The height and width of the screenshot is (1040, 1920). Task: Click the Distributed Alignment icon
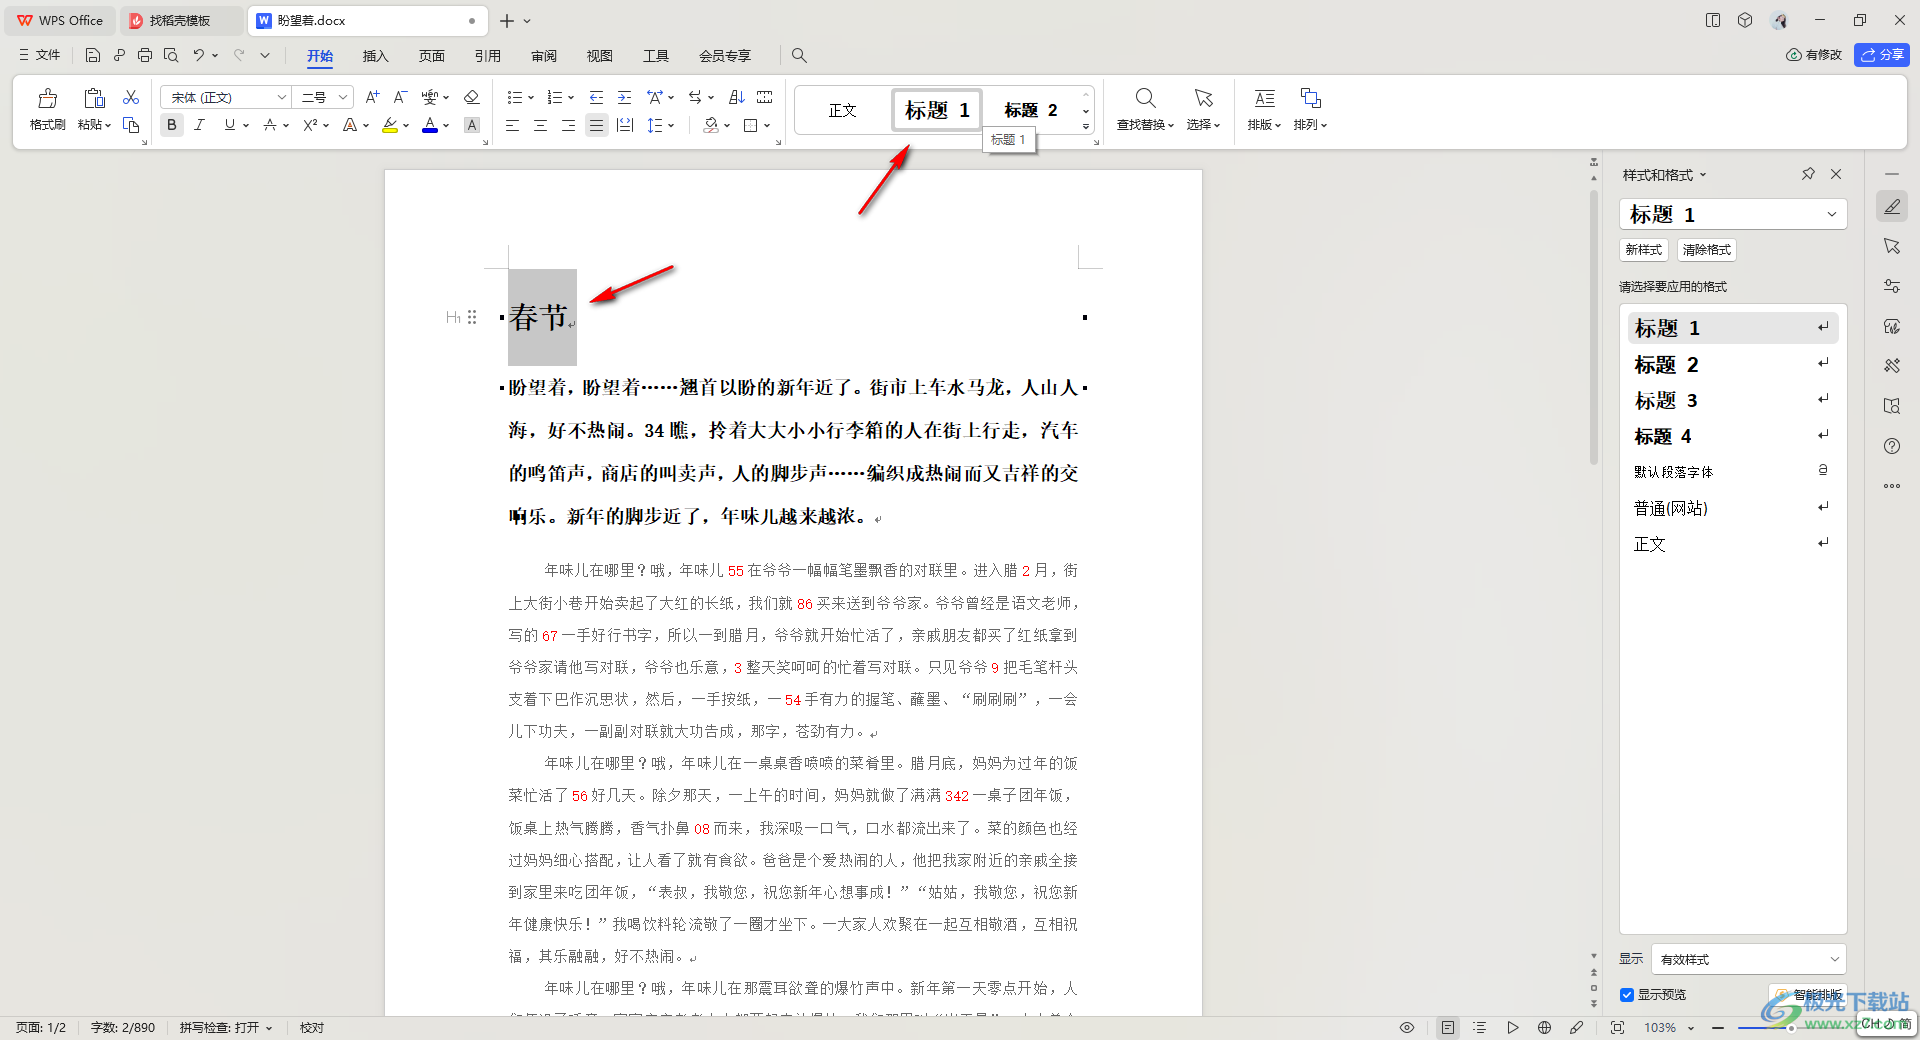click(625, 125)
